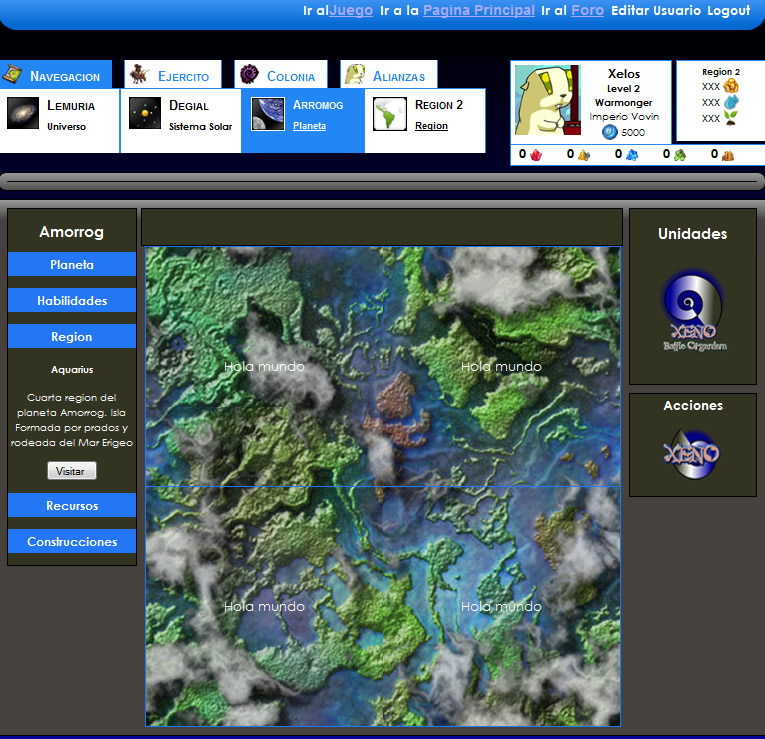
Task: Click the Alianzas creature icon
Action: (355, 75)
